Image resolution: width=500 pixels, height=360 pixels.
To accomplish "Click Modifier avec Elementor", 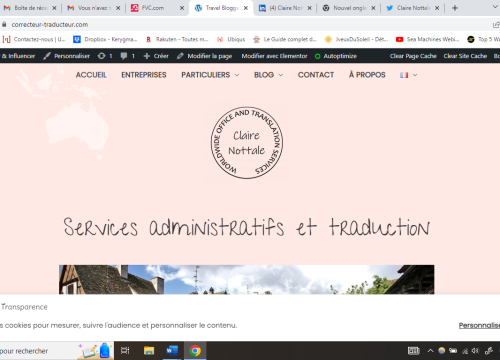I will [x=274, y=56].
